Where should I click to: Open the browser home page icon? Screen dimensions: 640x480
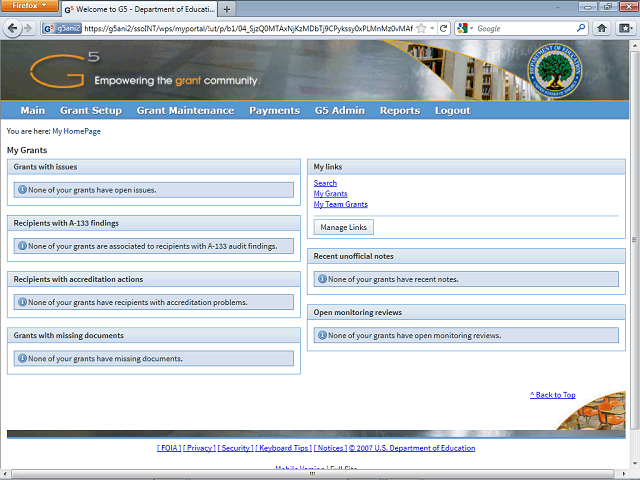(602, 28)
